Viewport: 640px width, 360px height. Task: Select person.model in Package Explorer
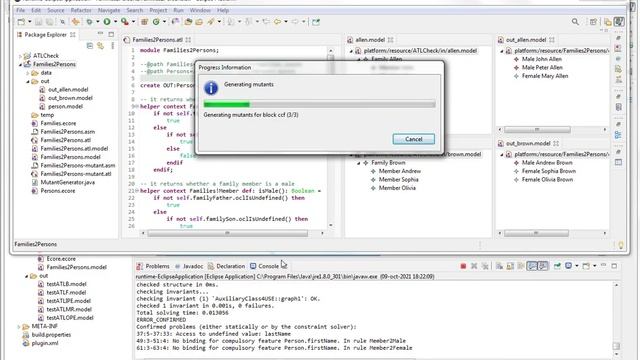click(65, 107)
